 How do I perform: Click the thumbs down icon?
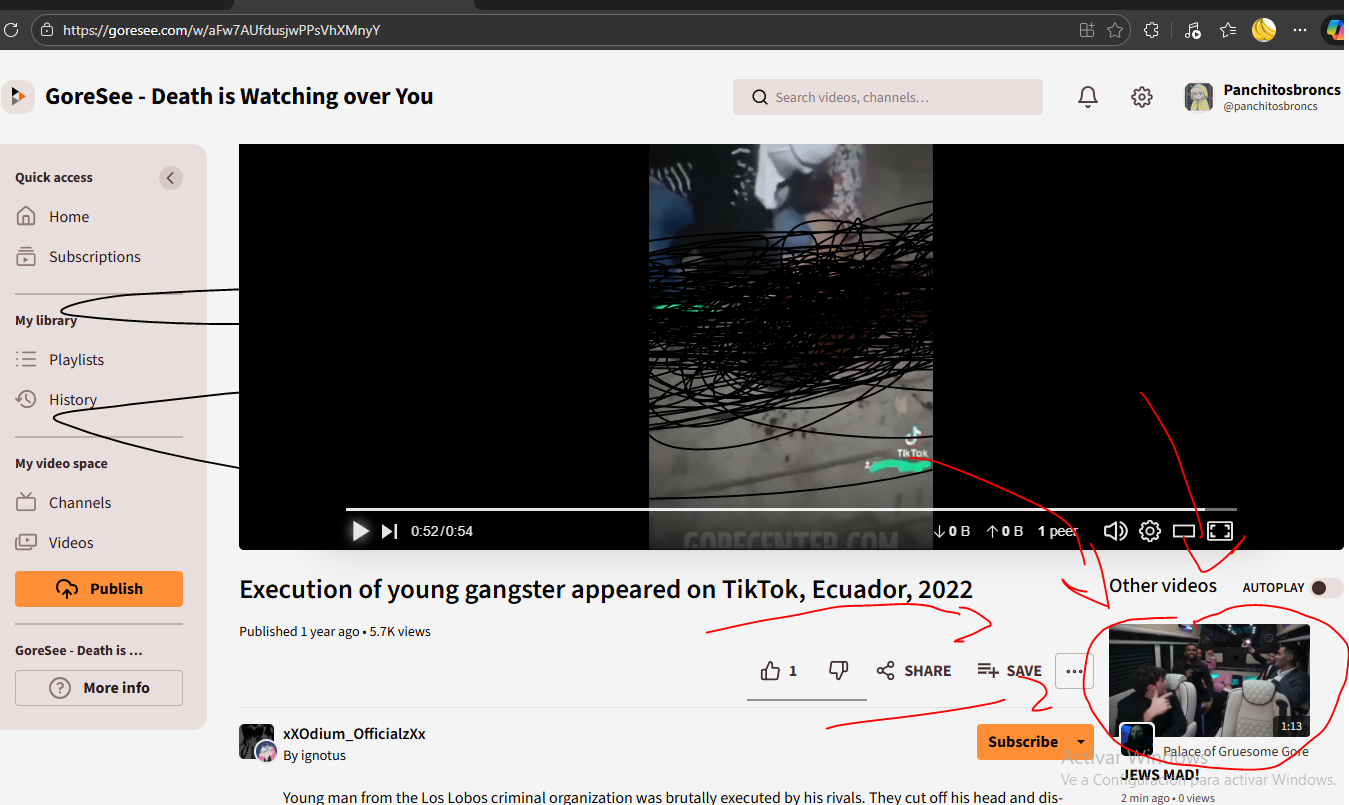click(x=838, y=671)
